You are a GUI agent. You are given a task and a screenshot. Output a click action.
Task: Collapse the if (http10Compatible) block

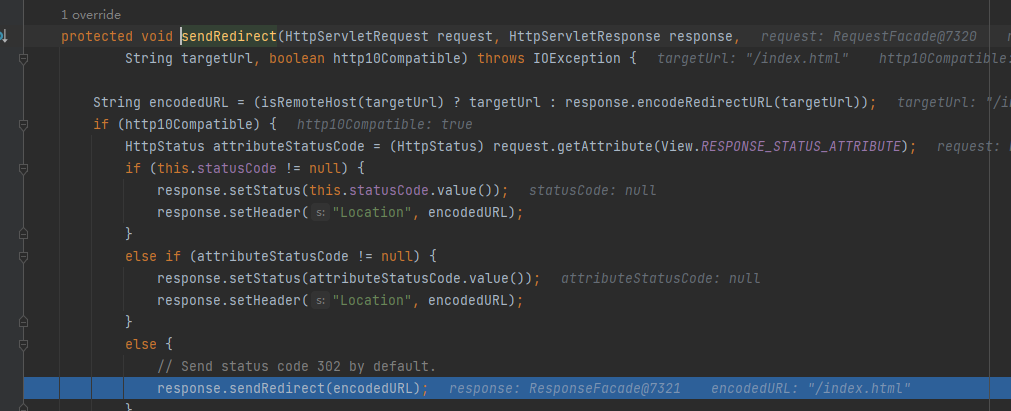(23, 125)
